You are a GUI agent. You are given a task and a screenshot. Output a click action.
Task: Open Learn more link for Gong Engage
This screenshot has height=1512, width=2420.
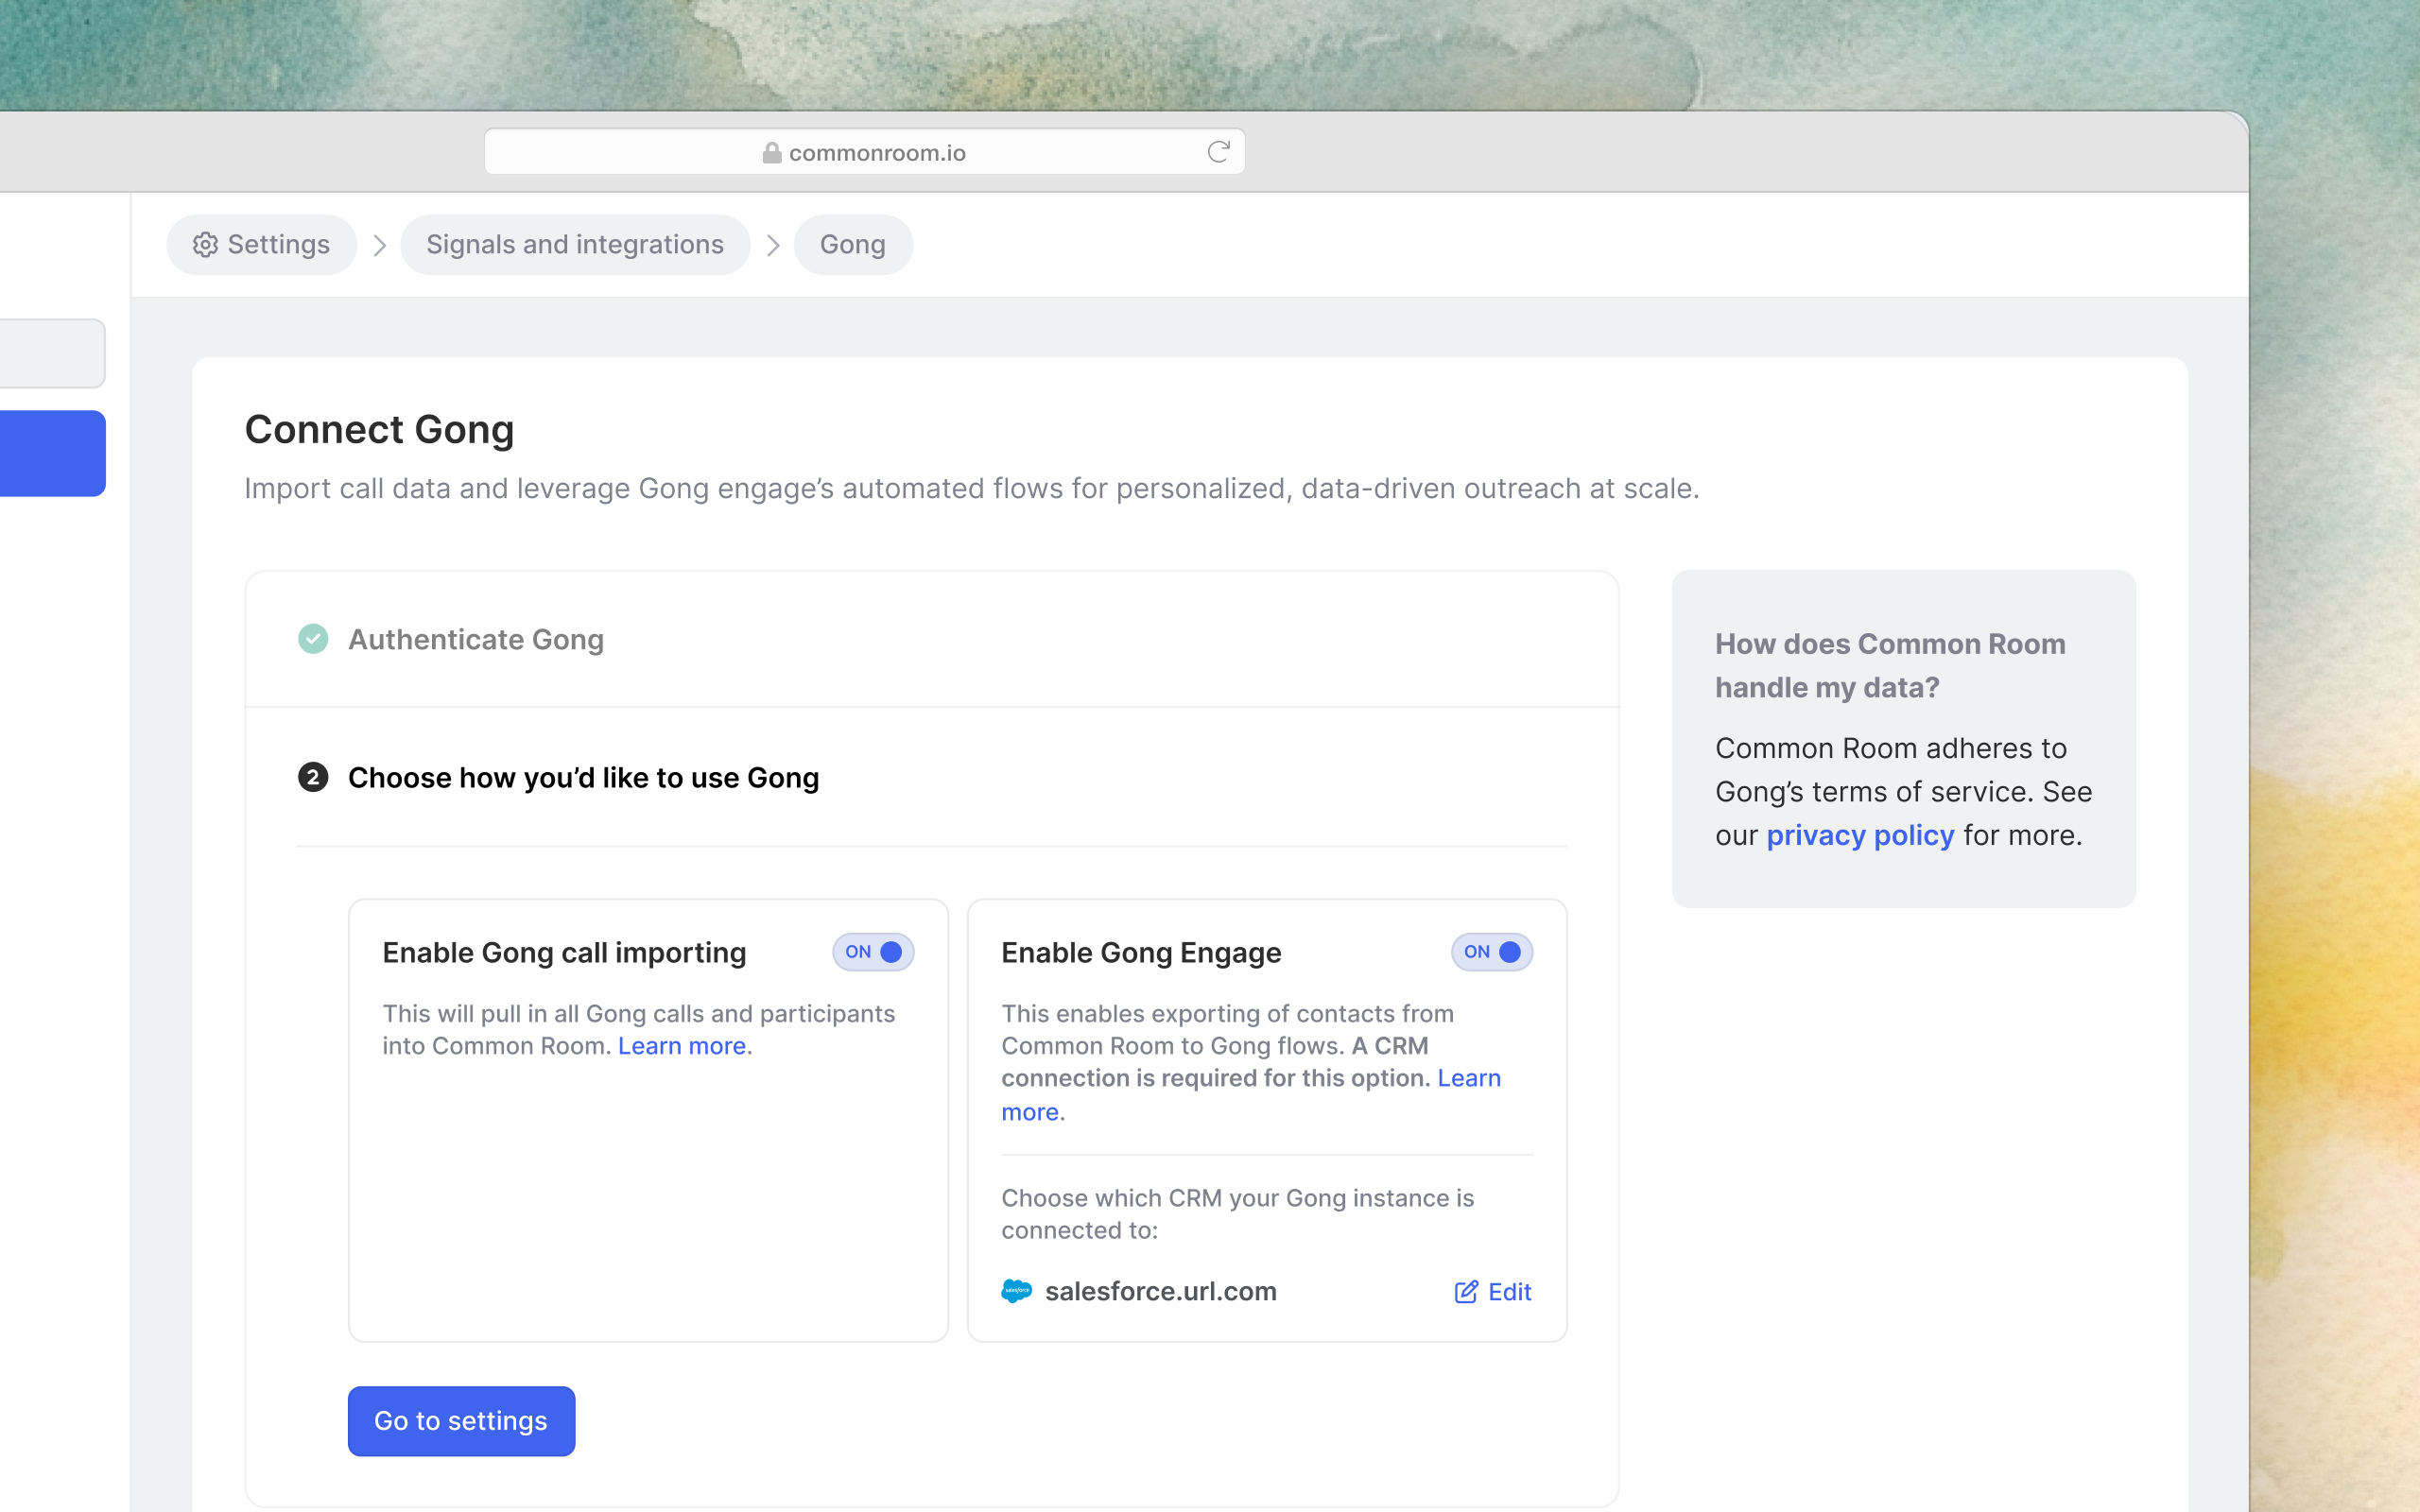click(x=1468, y=1078)
